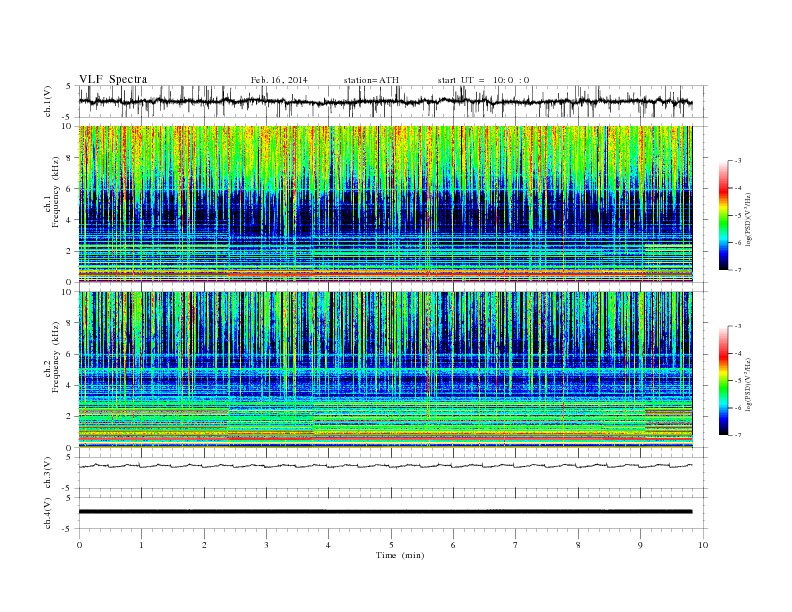Click the "3" tick on the time axis
Image resolution: width=792 pixels, height=612 pixels.
[266, 545]
